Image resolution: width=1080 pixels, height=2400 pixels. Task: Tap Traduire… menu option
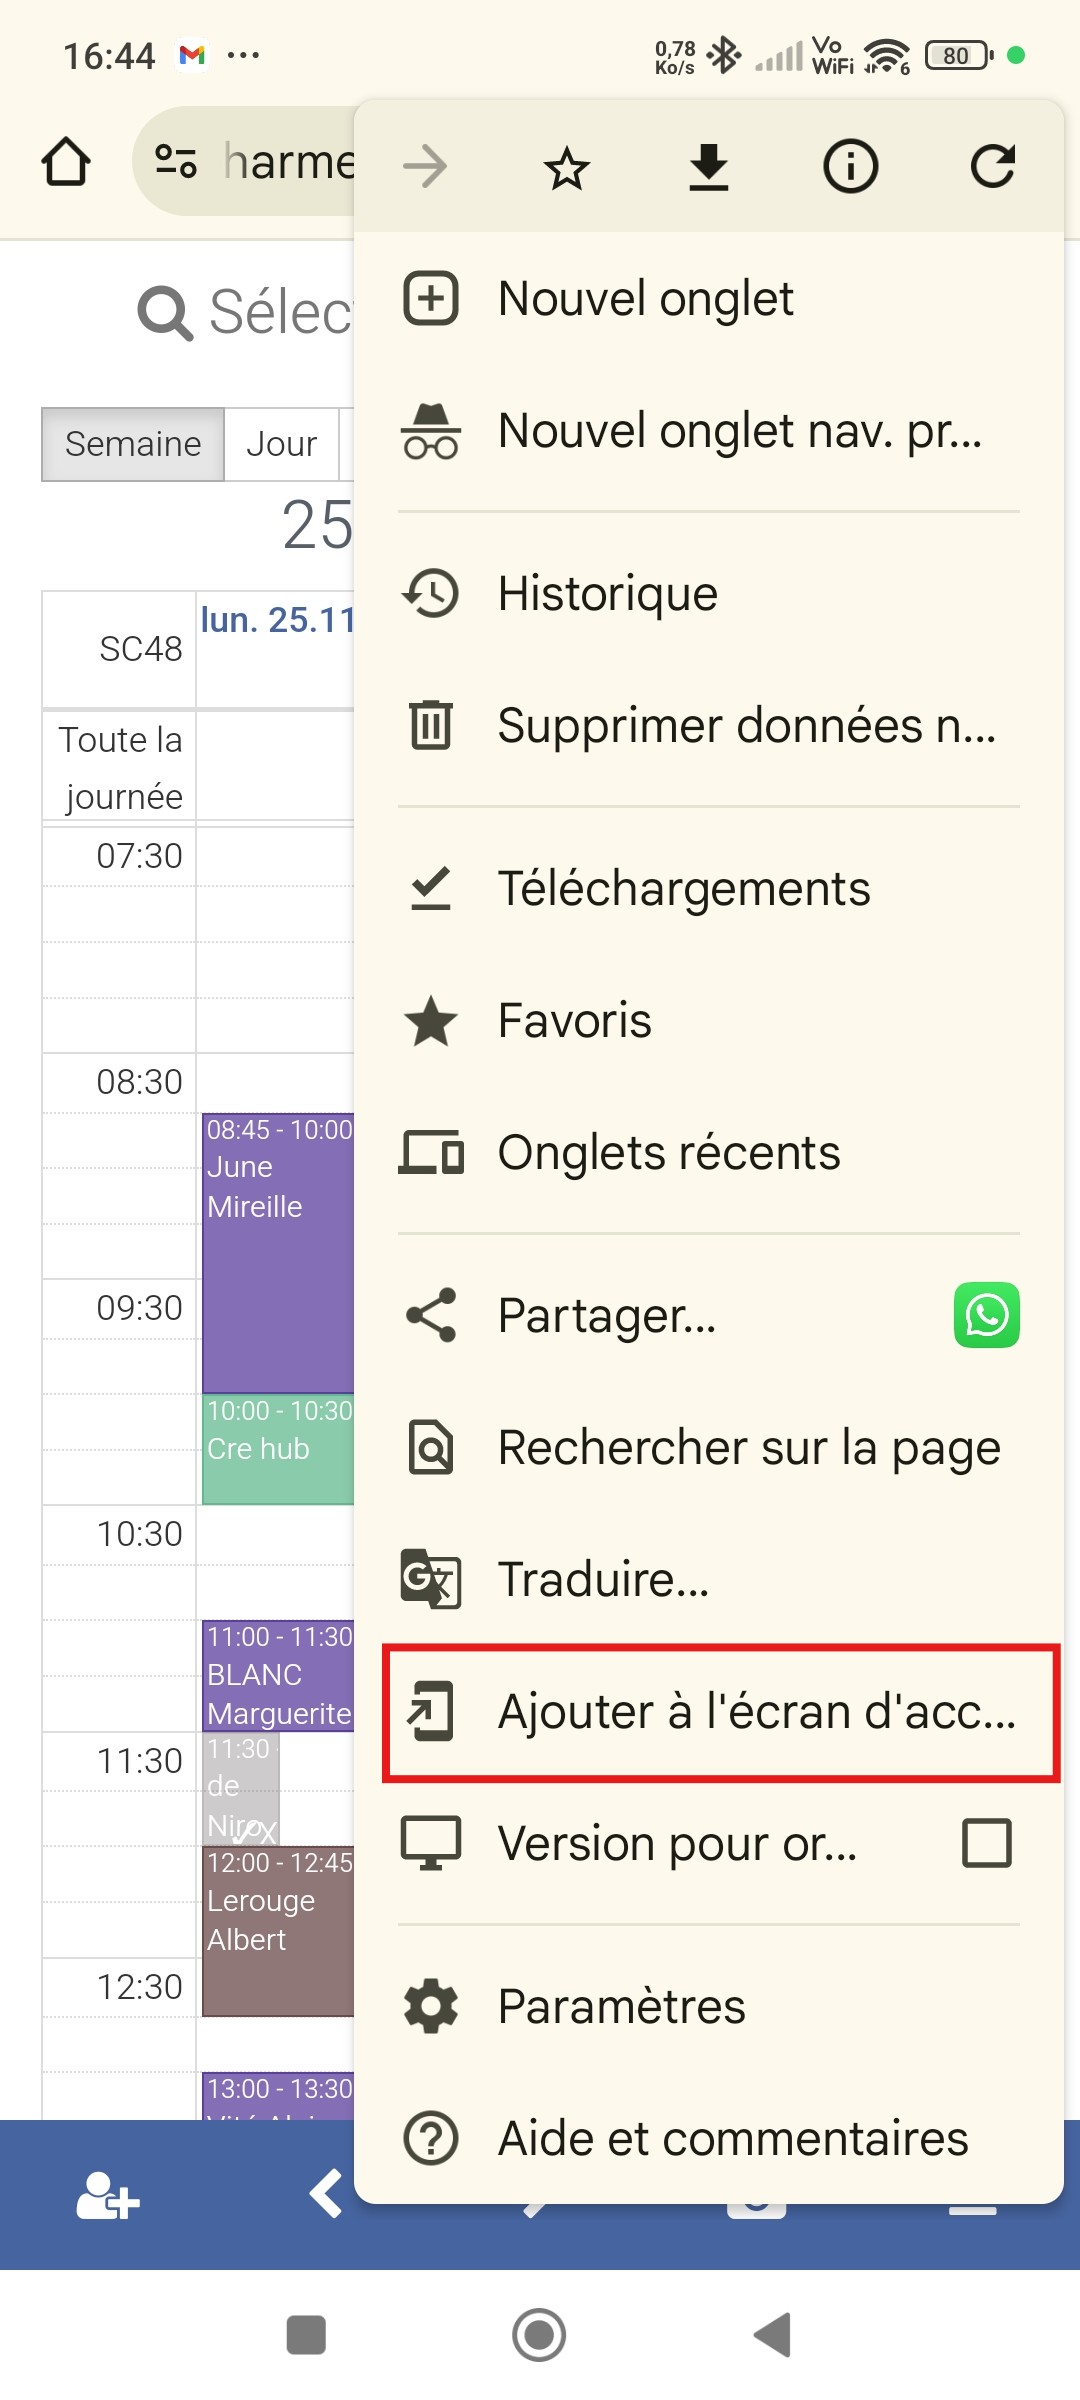(x=708, y=1580)
